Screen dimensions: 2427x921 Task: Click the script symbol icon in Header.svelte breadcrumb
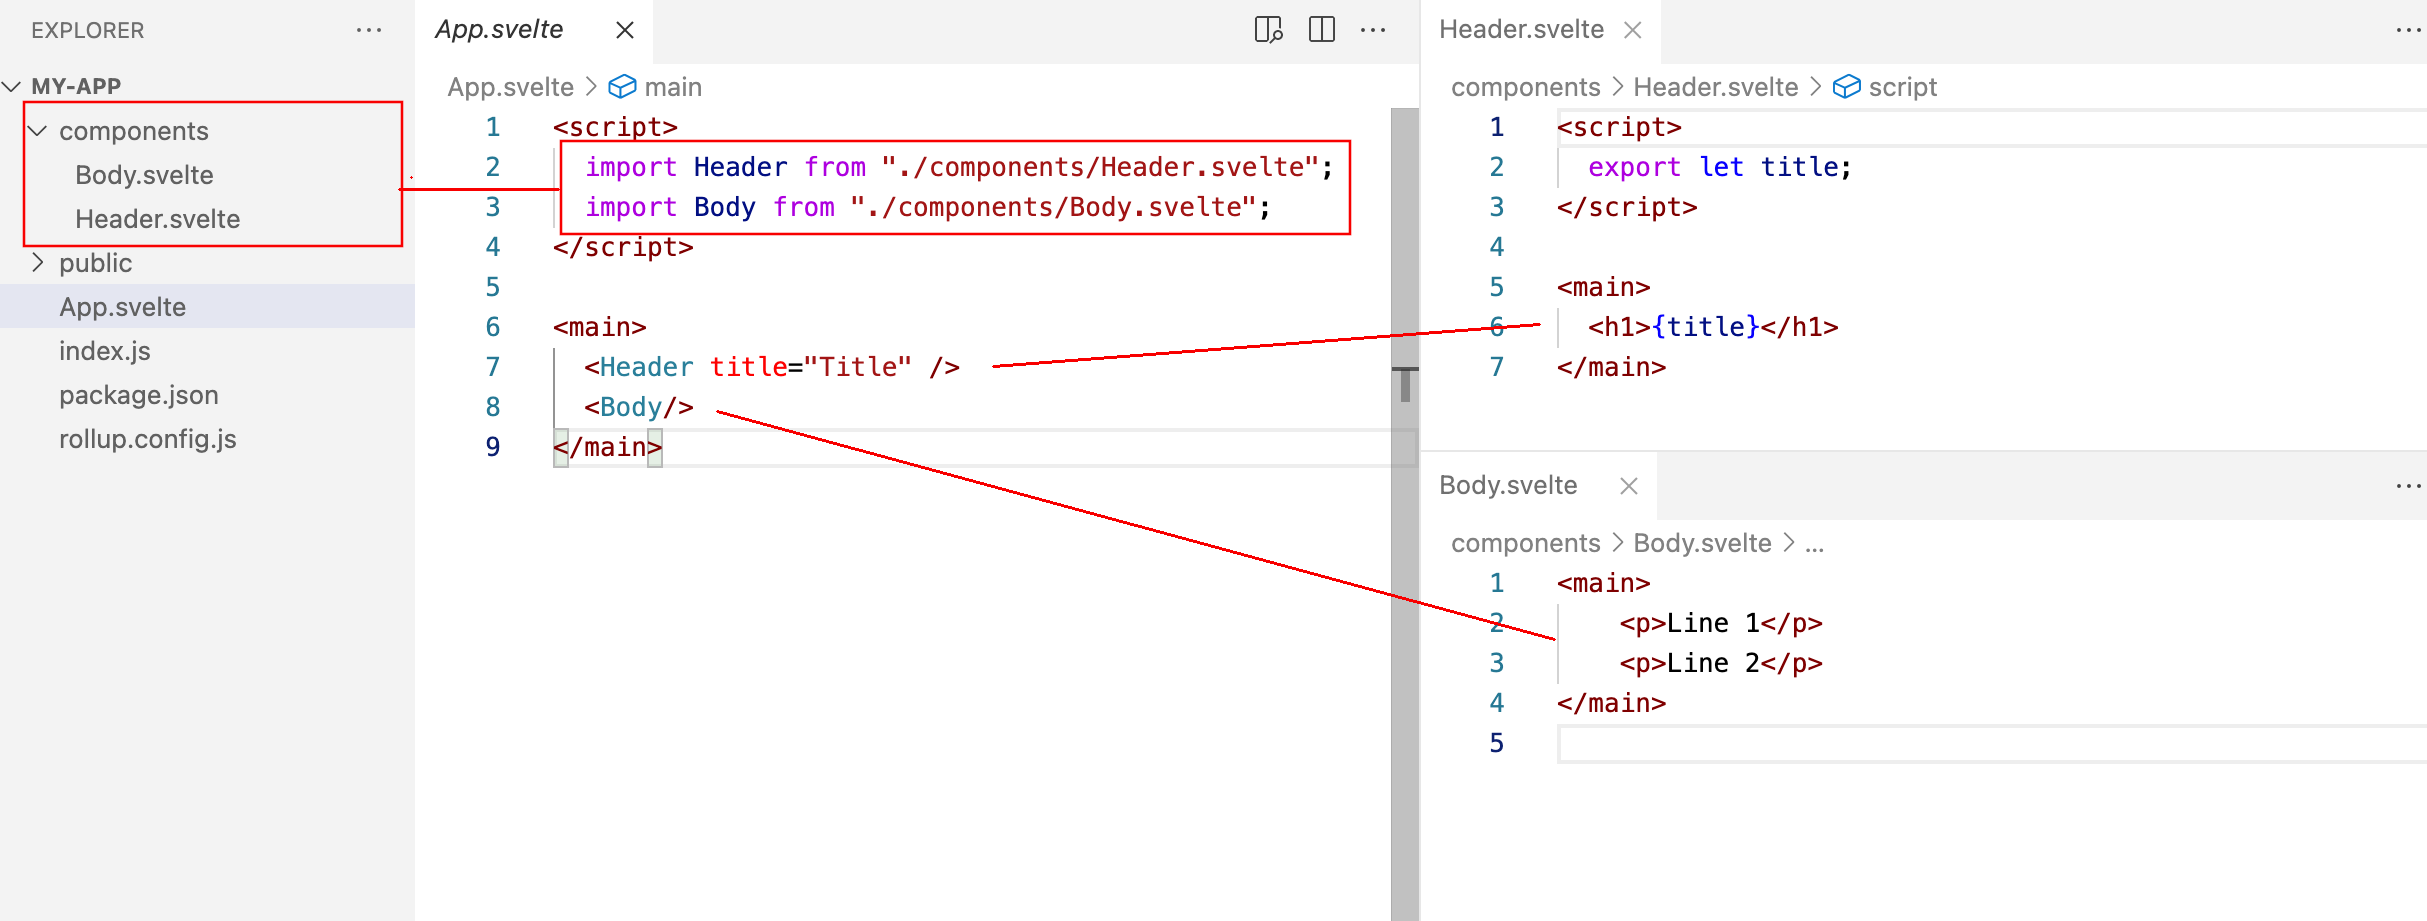point(1846,87)
